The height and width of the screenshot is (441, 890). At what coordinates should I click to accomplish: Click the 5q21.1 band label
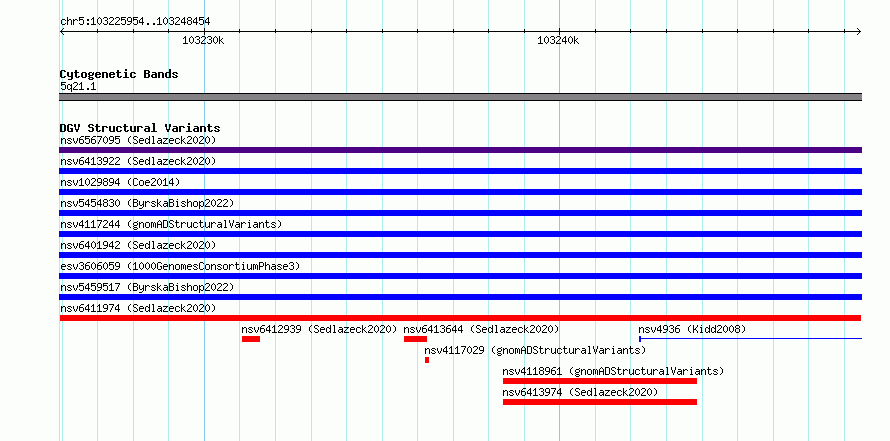pos(78,86)
